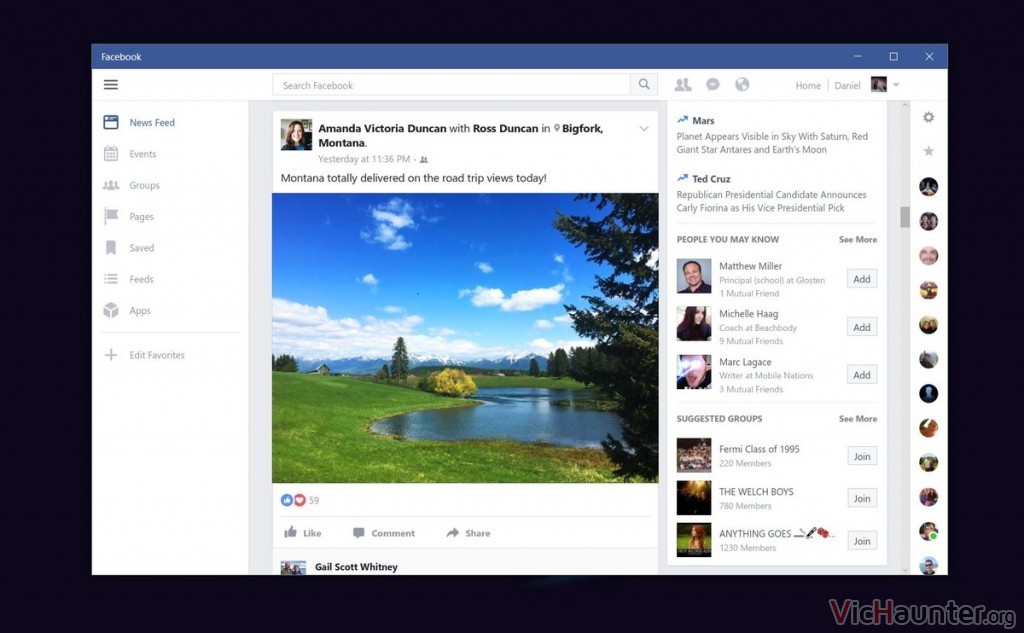Click the blue like reaction icon
This screenshot has width=1024, height=633.
[287, 500]
